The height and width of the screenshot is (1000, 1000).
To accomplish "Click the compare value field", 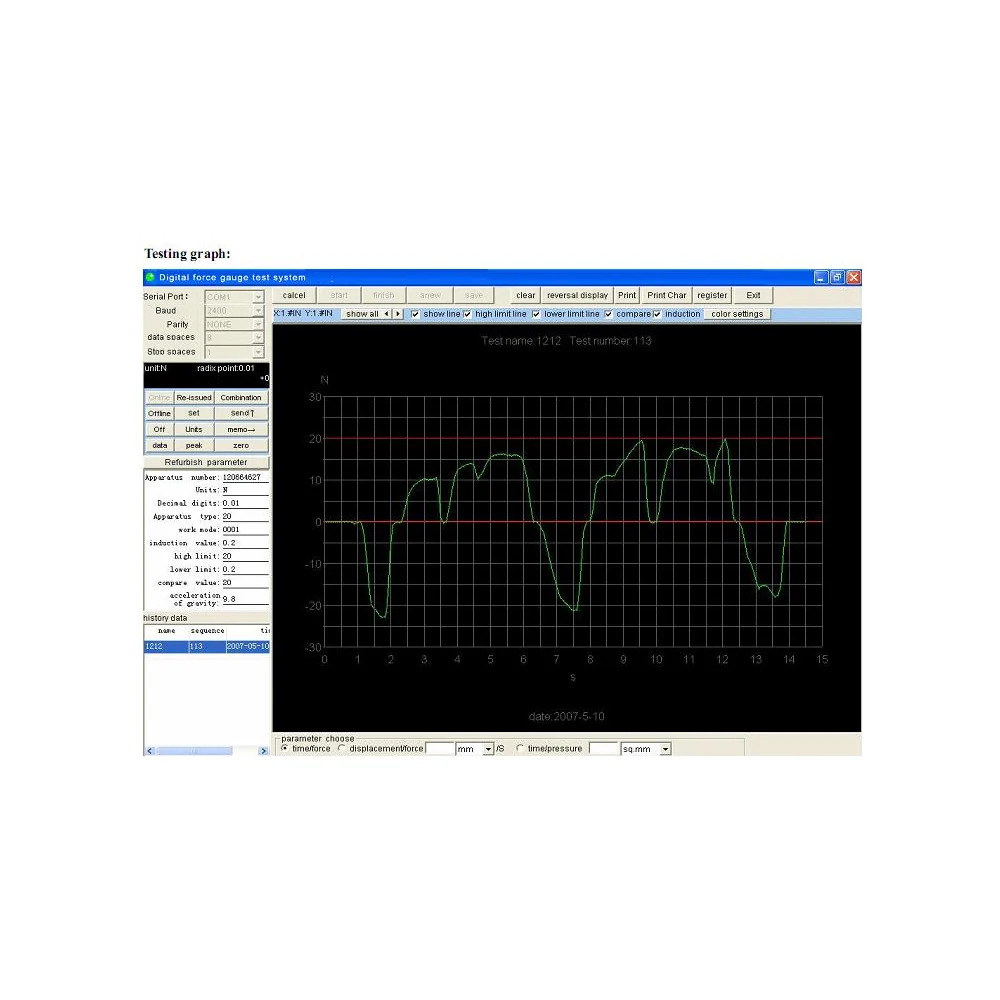I will tap(245, 583).
